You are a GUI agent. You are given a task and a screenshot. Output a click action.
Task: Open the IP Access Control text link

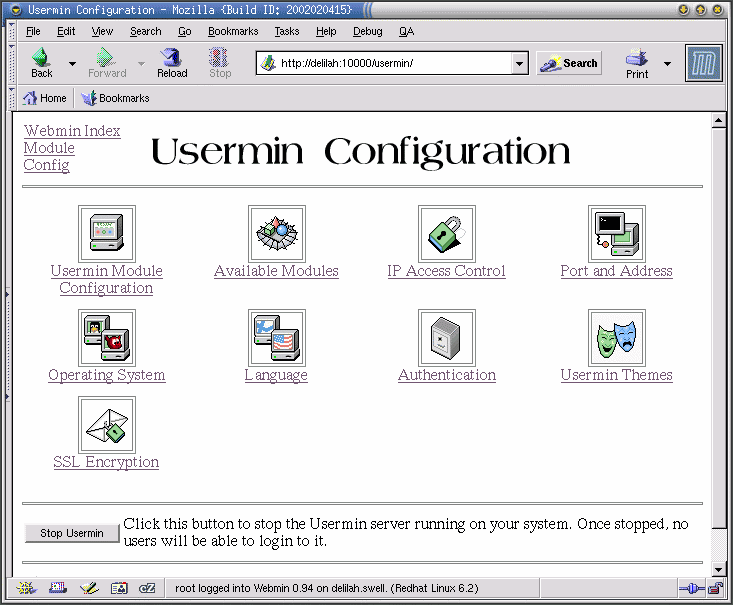tap(446, 271)
